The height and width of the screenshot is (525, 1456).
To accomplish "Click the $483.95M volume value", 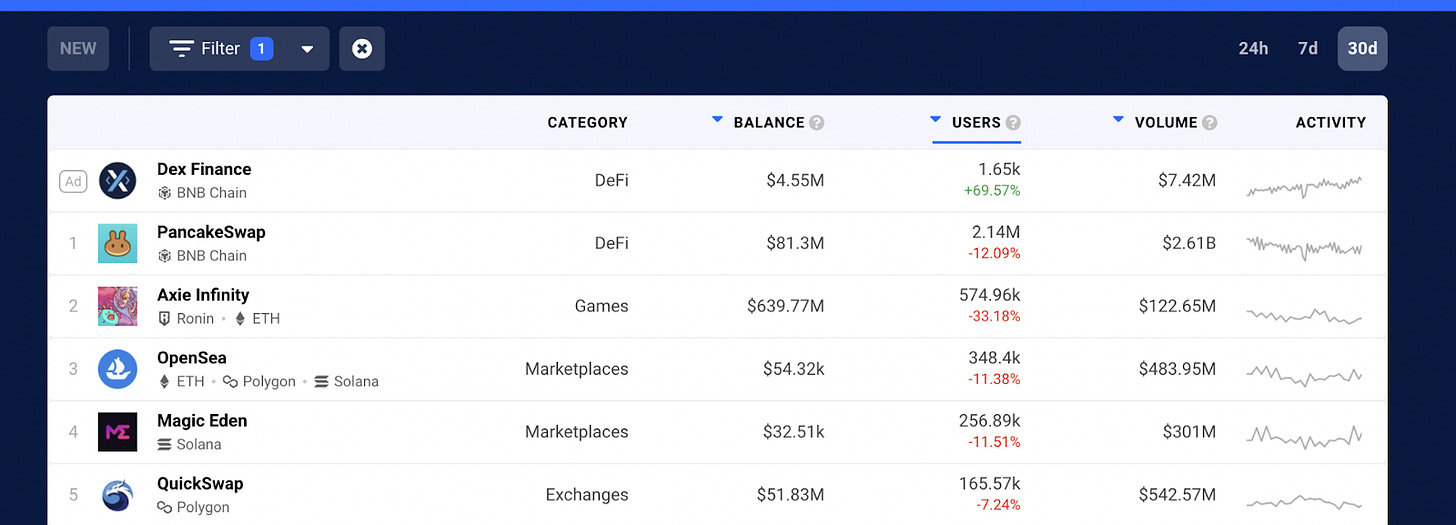I will click(1177, 369).
